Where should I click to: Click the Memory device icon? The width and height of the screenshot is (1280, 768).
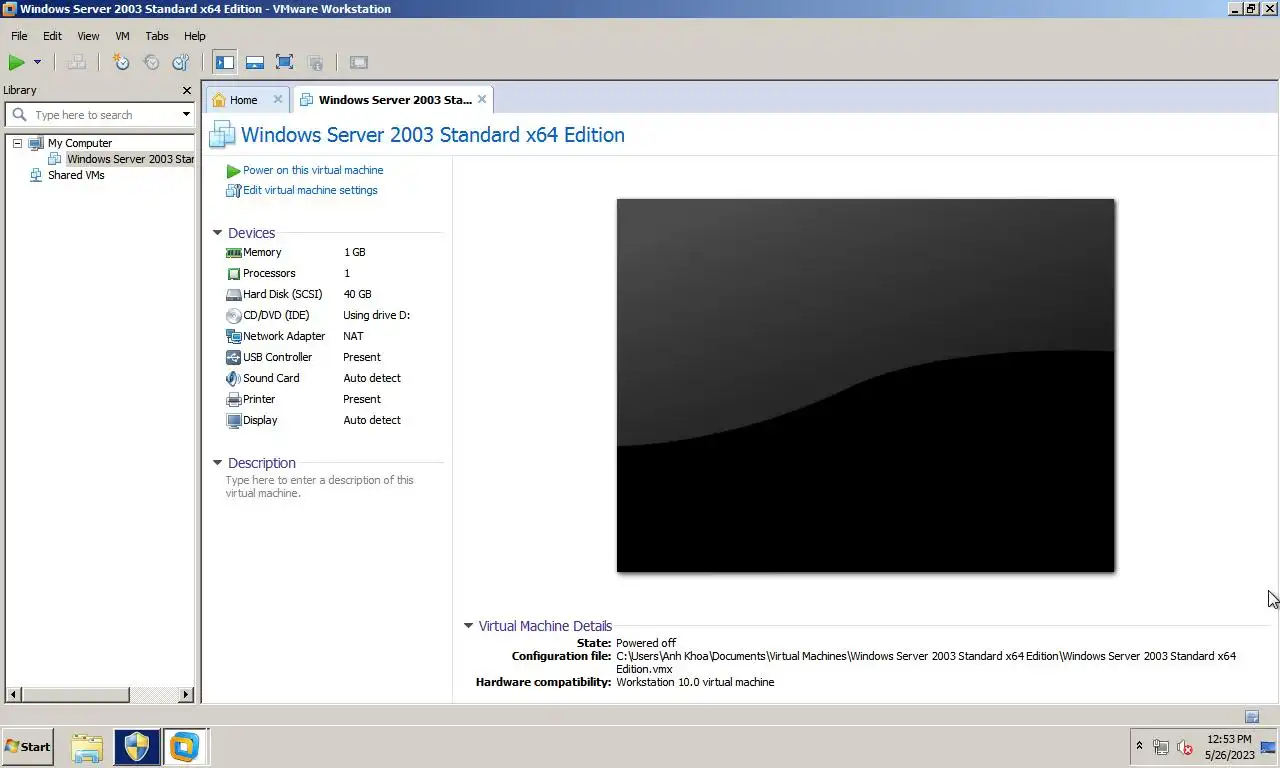[234, 253]
